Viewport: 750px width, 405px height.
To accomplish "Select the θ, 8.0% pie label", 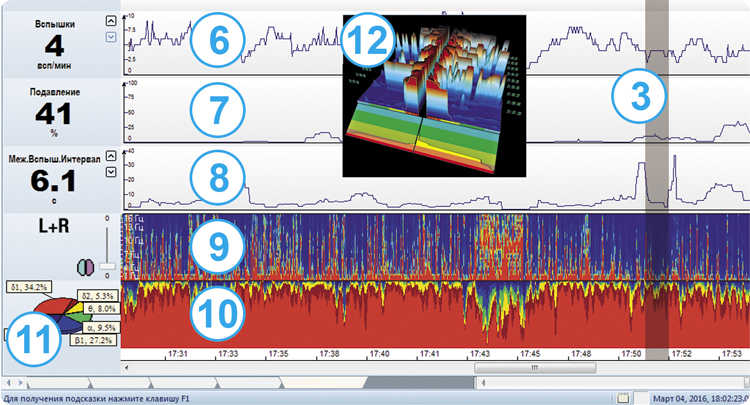I will [102, 309].
